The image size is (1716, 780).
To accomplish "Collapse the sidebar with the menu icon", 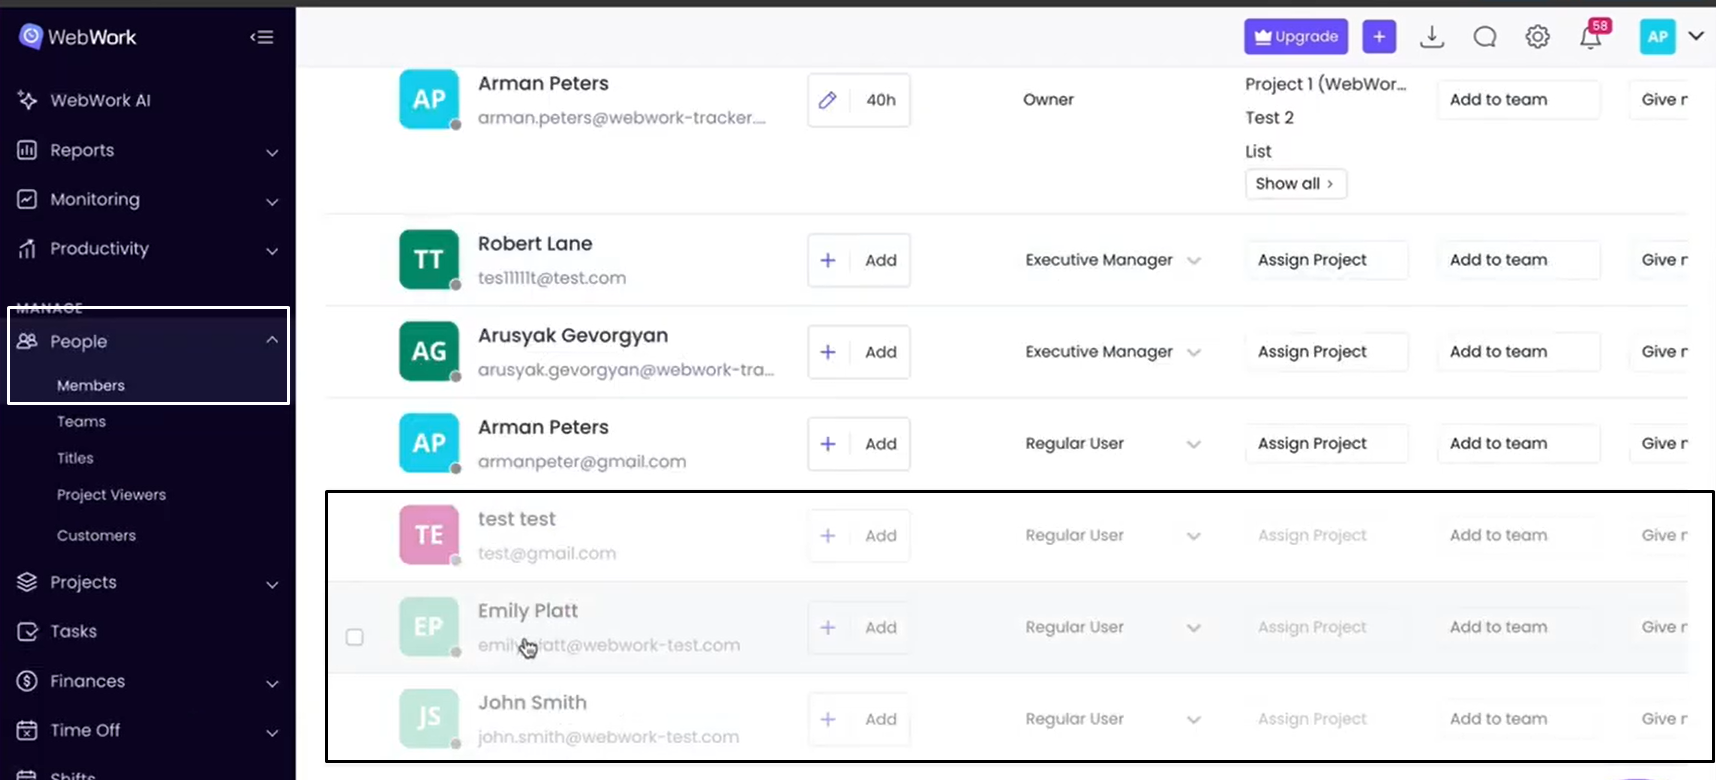I will pyautogui.click(x=262, y=37).
